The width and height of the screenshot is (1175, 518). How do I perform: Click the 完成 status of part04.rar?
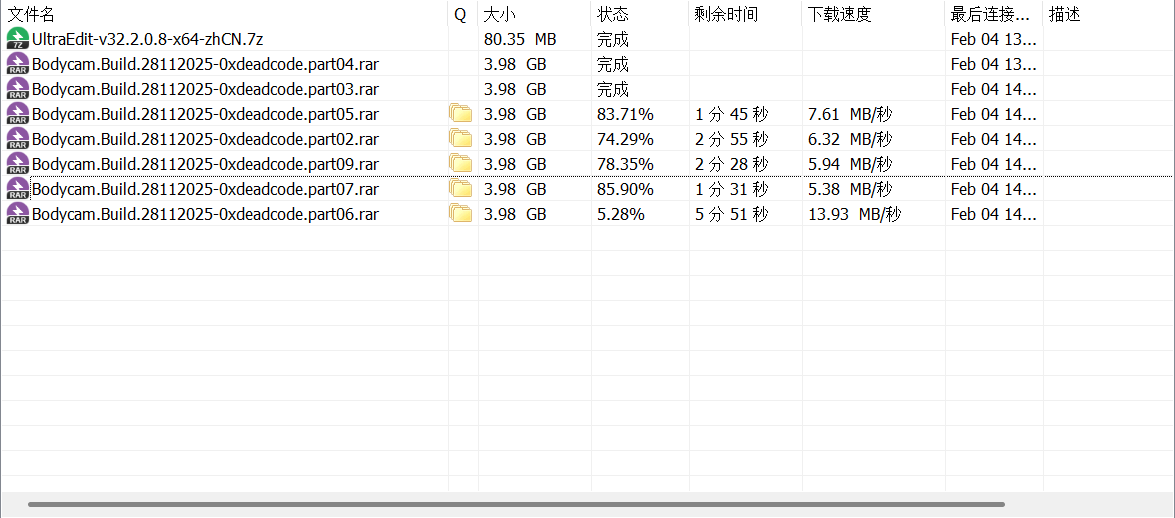click(613, 64)
